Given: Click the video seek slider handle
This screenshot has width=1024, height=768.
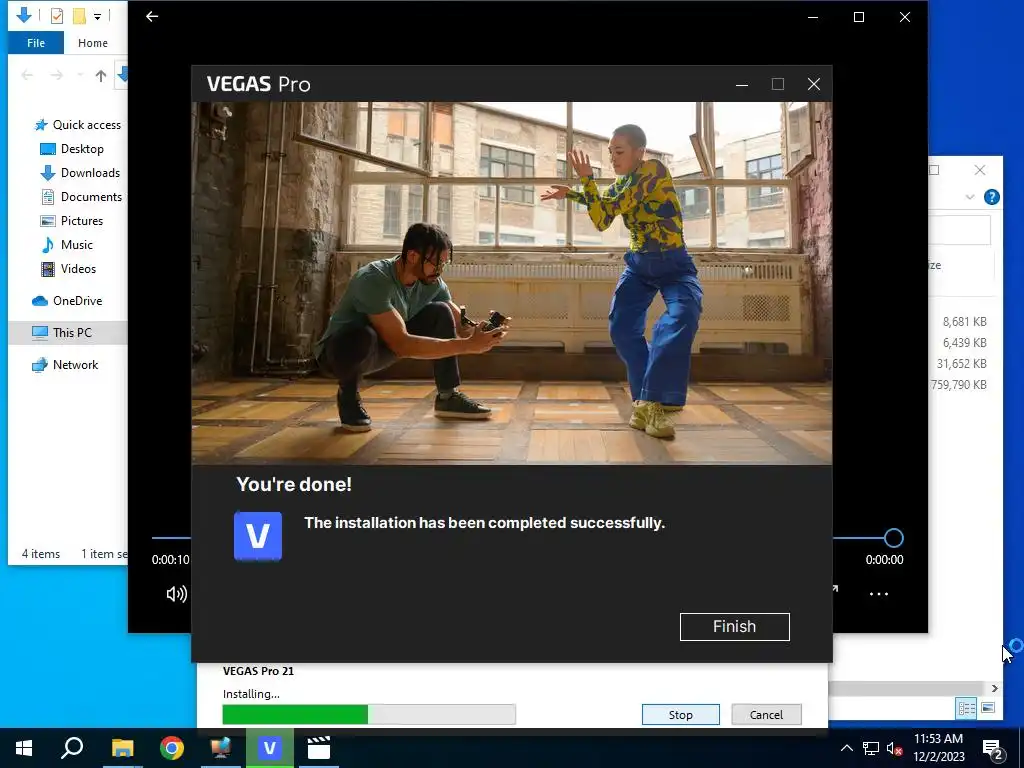Looking at the screenshot, I should coord(893,538).
